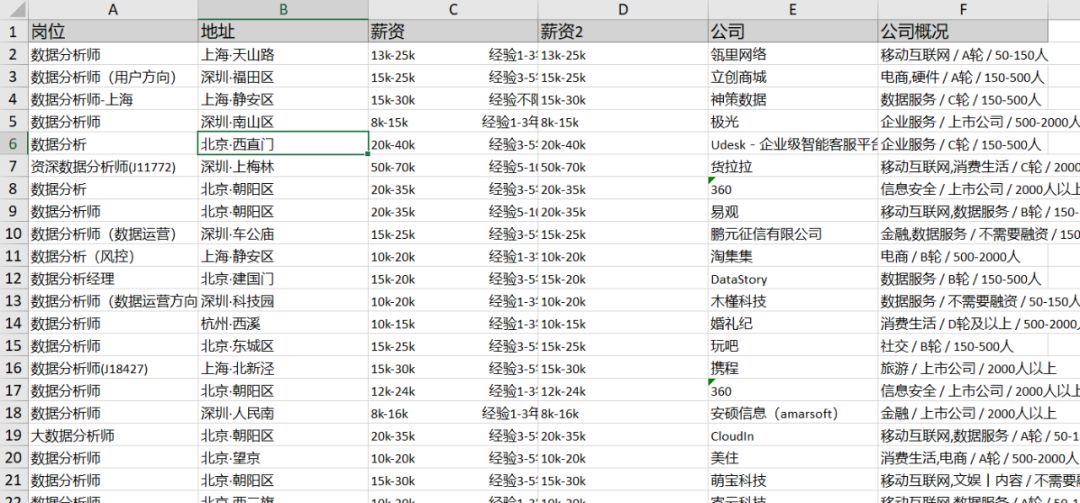Click address cell 深圳·上梅林

tap(283, 166)
